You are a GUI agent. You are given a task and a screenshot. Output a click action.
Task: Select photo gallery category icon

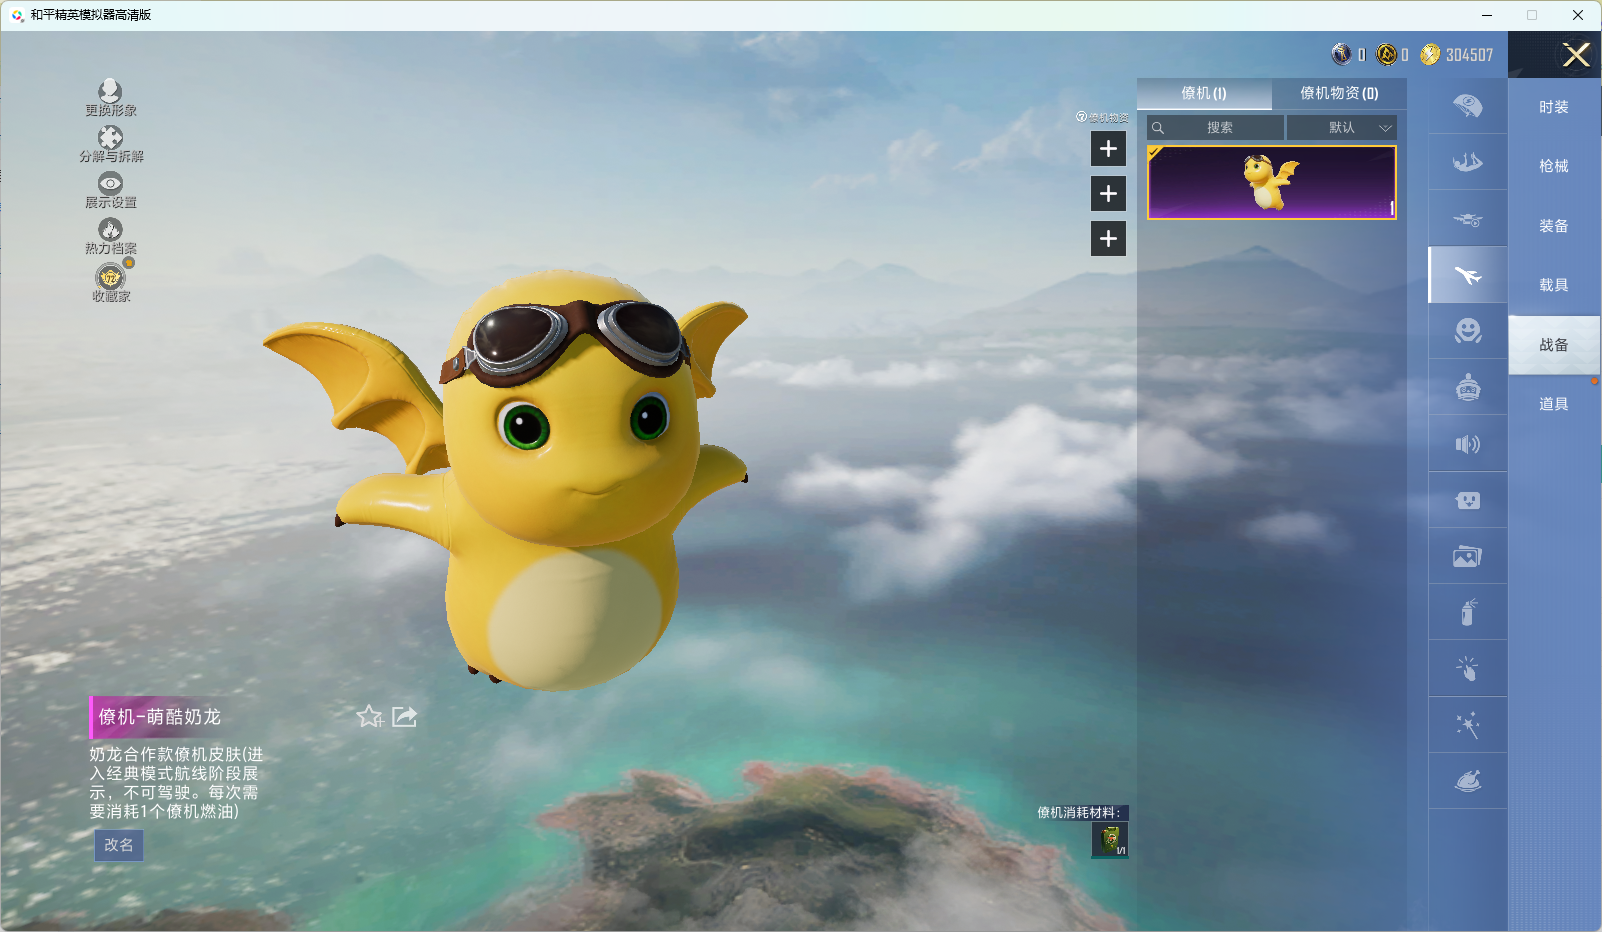[1467, 556]
